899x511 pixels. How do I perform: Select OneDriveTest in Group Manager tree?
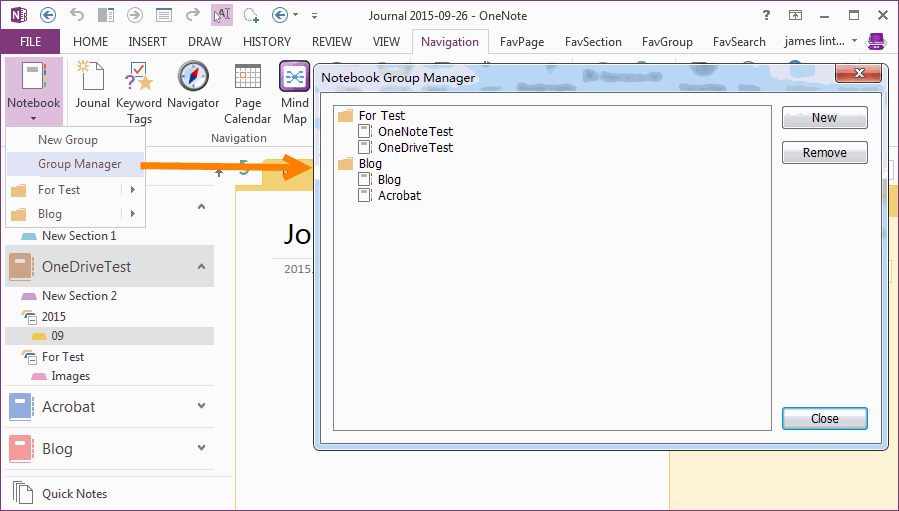[415, 147]
